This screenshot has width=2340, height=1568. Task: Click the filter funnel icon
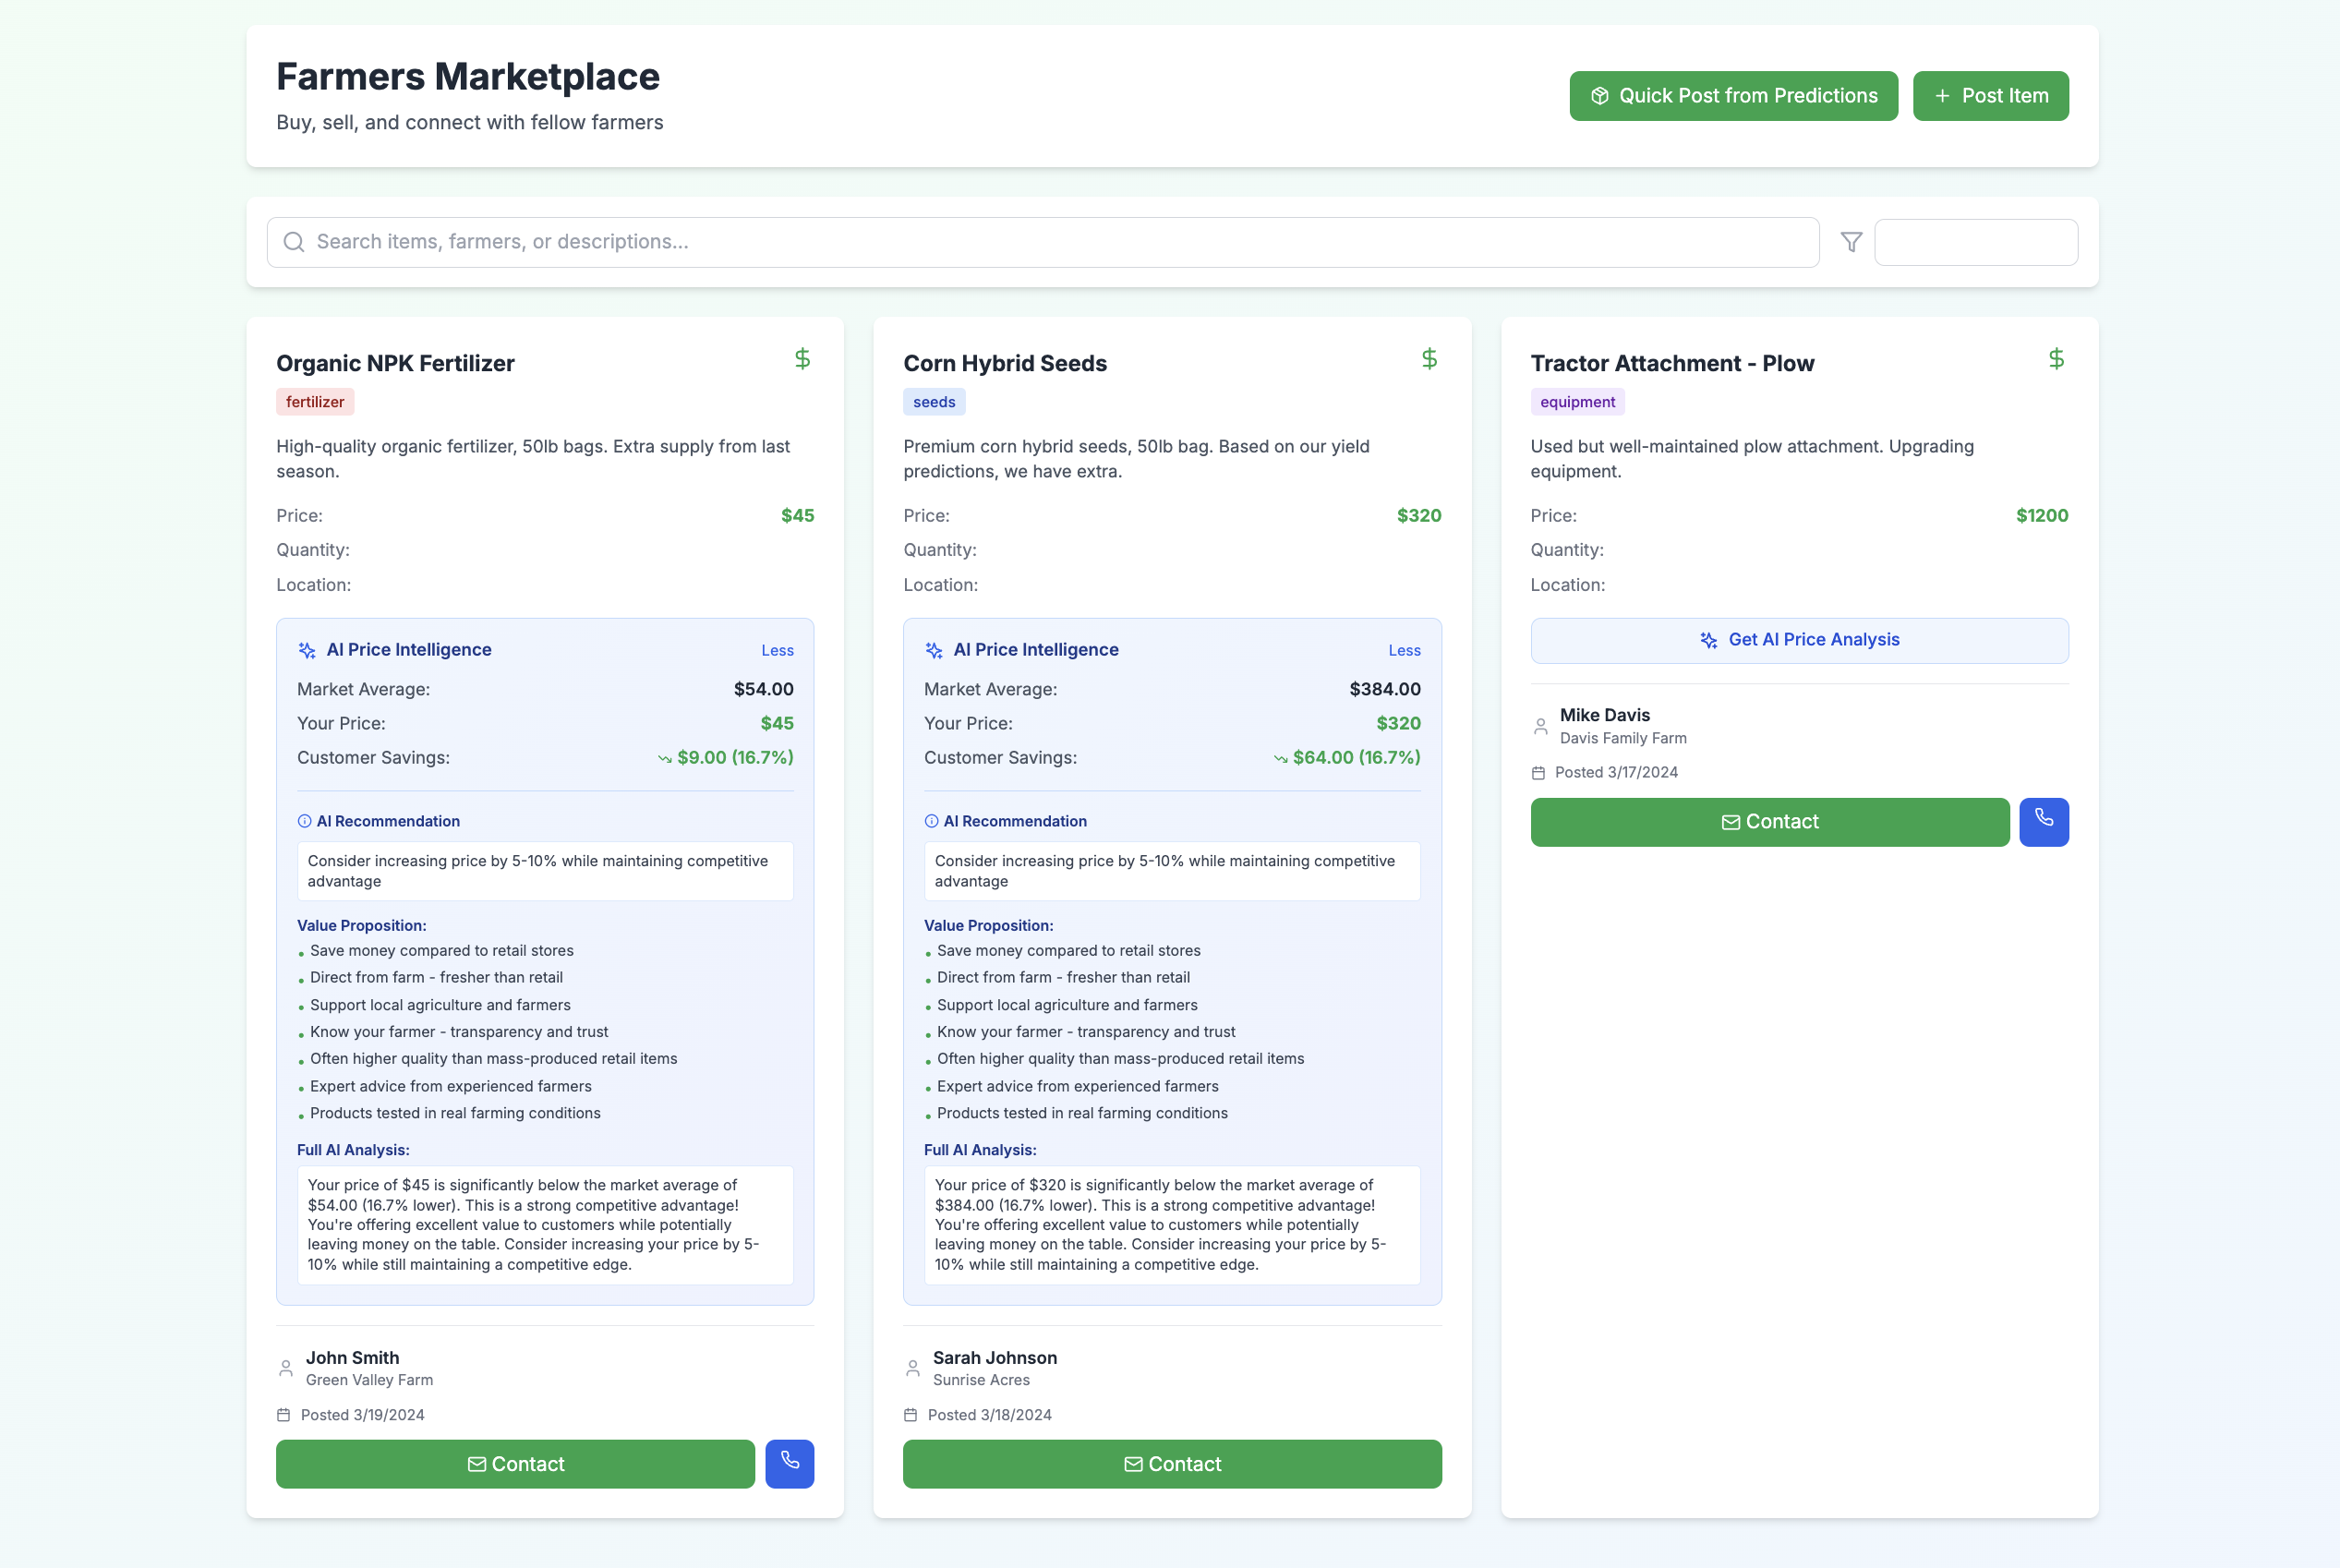pos(1851,242)
